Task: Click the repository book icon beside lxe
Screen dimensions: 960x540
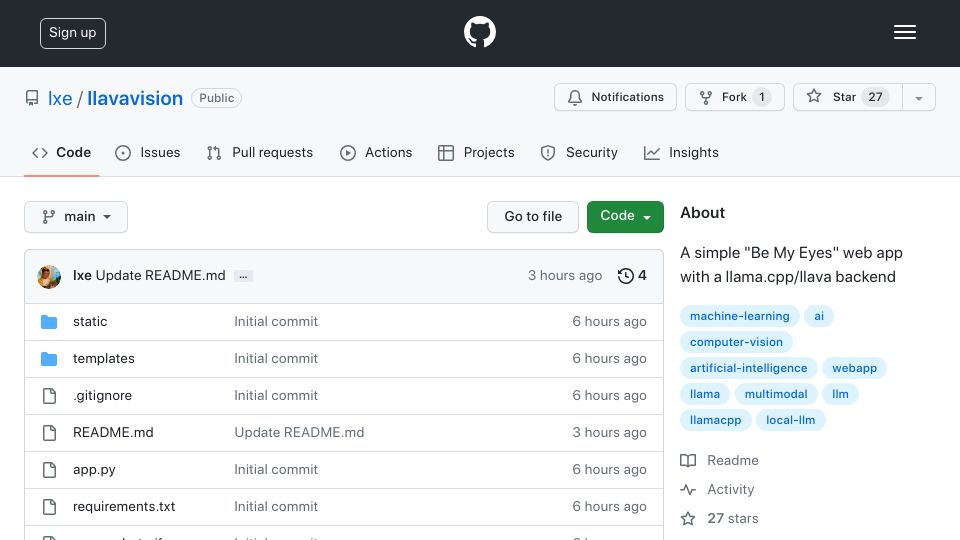Action: (x=32, y=98)
